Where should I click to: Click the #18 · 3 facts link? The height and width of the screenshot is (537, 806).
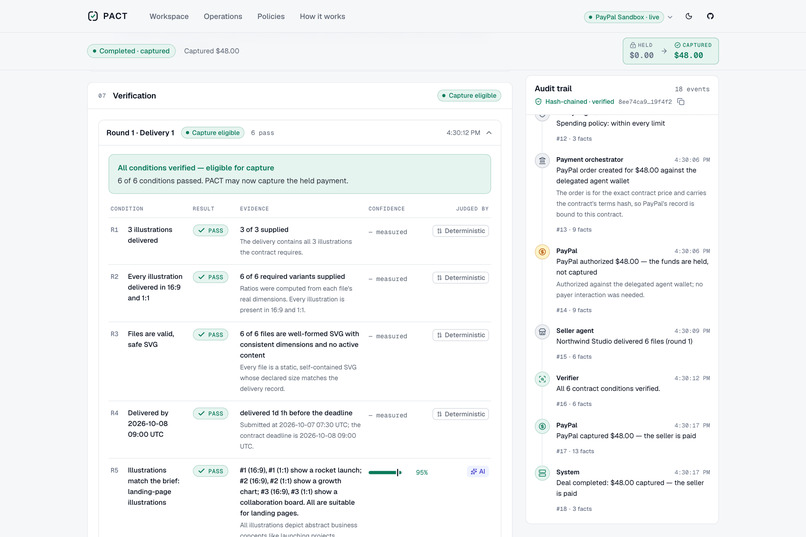click(x=574, y=509)
